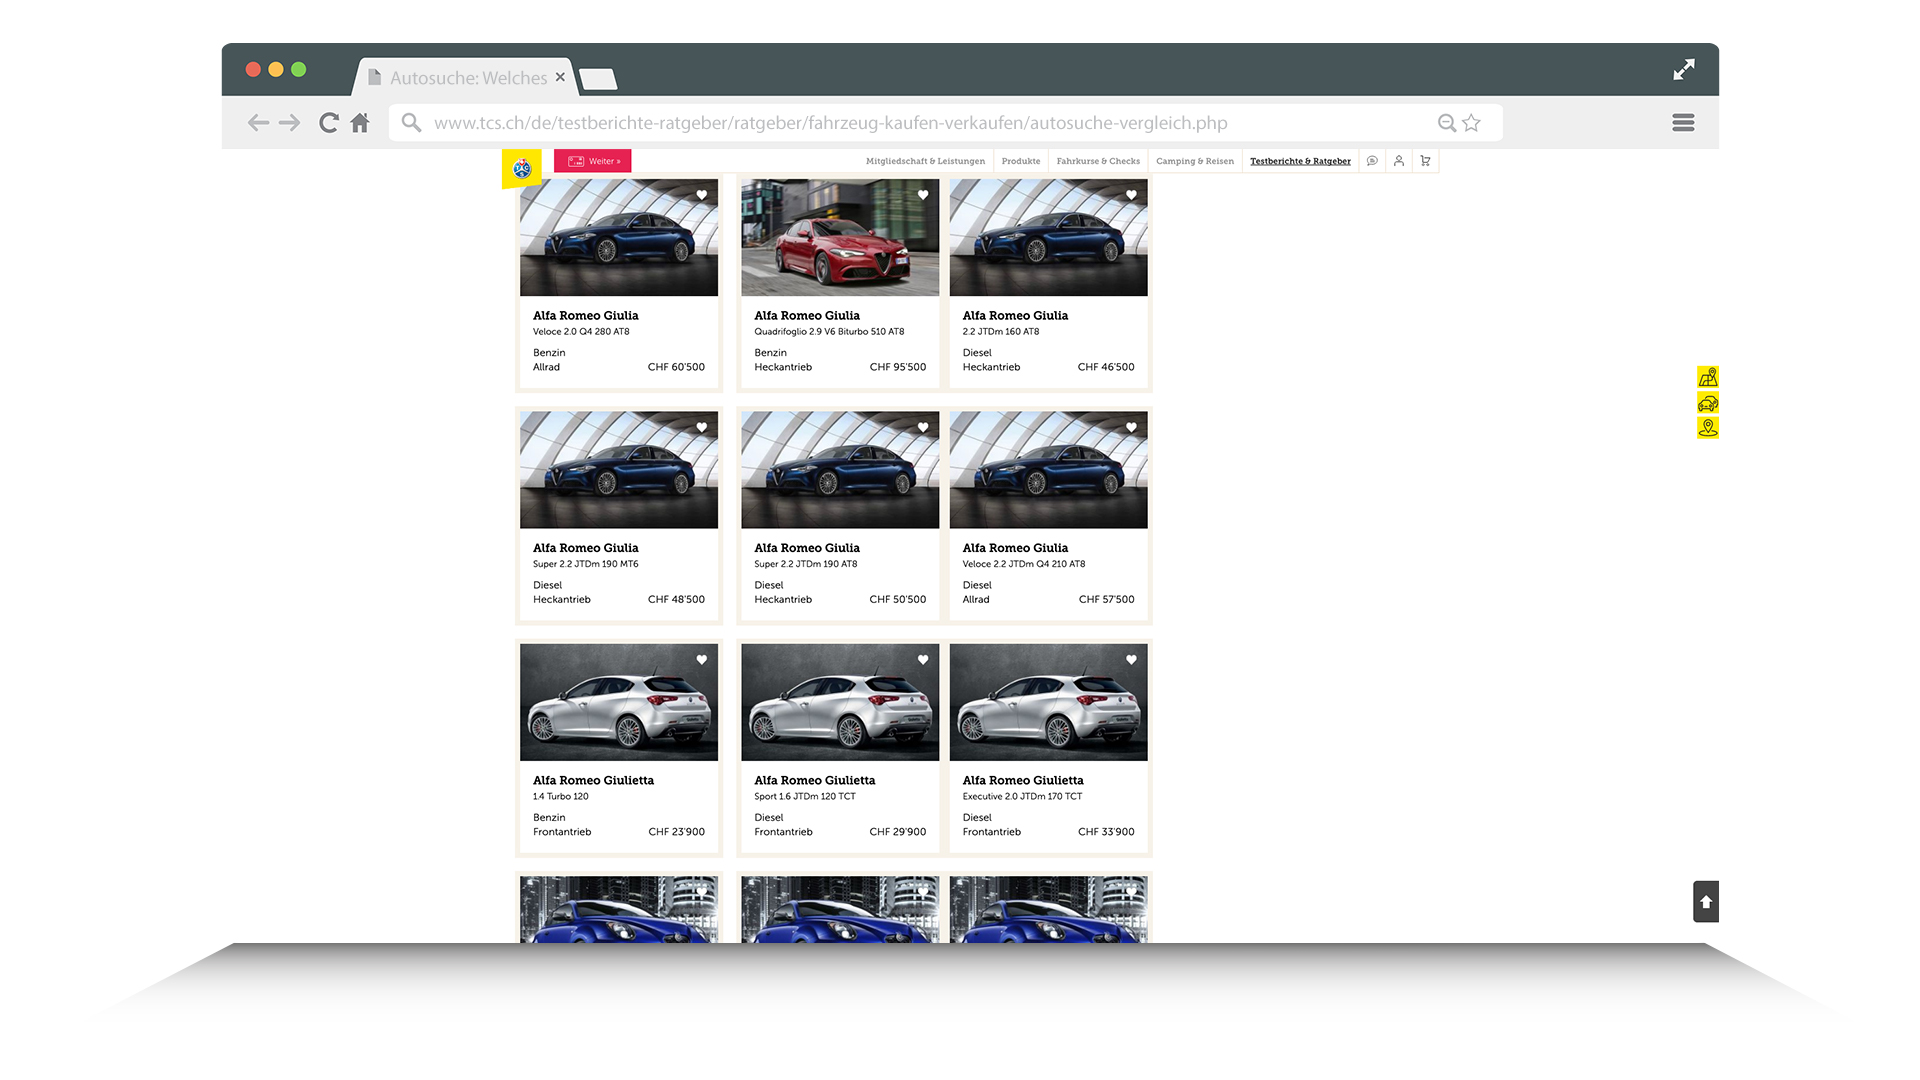Favorite the Giulia Quadrifoglio heart
The height and width of the screenshot is (1080, 1920).
[923, 195]
